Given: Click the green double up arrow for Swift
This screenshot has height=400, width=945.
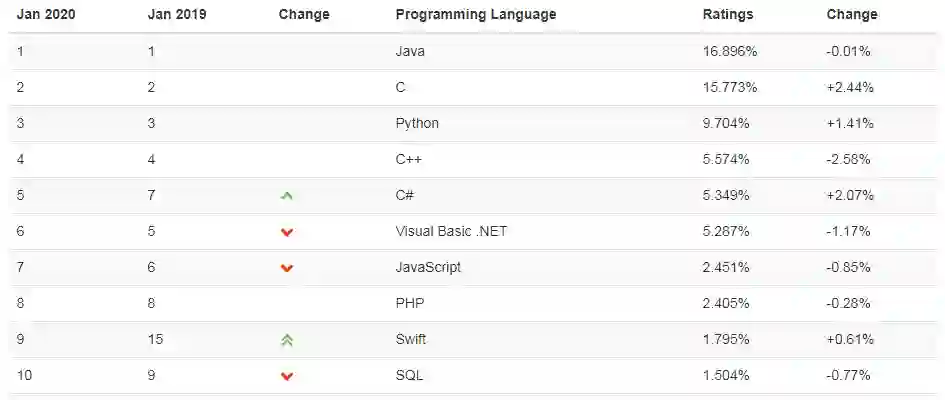Looking at the screenshot, I should coord(287,340).
